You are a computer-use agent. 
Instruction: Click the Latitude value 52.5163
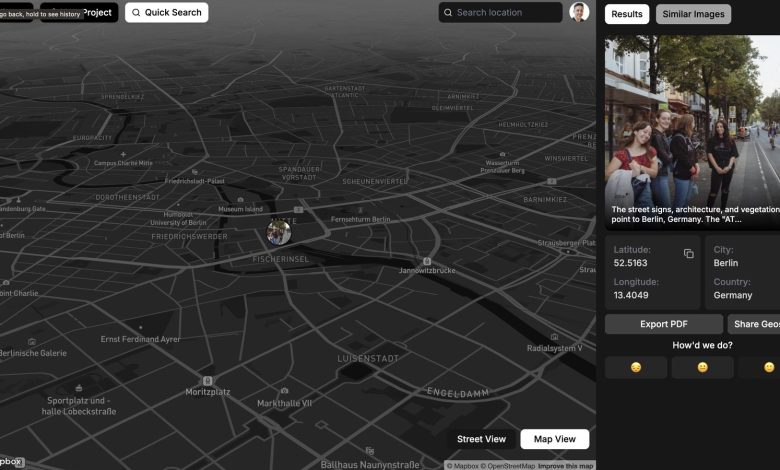[630, 263]
